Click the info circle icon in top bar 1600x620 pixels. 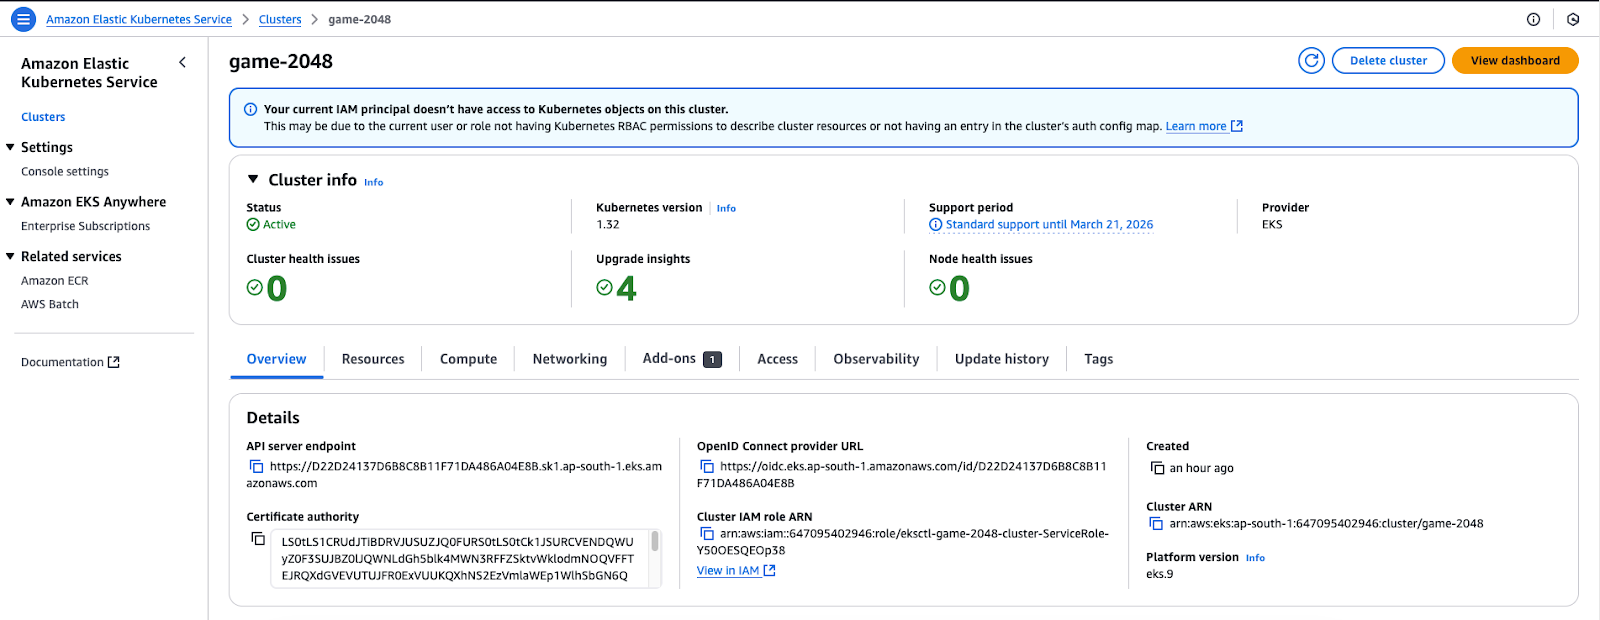click(1533, 19)
